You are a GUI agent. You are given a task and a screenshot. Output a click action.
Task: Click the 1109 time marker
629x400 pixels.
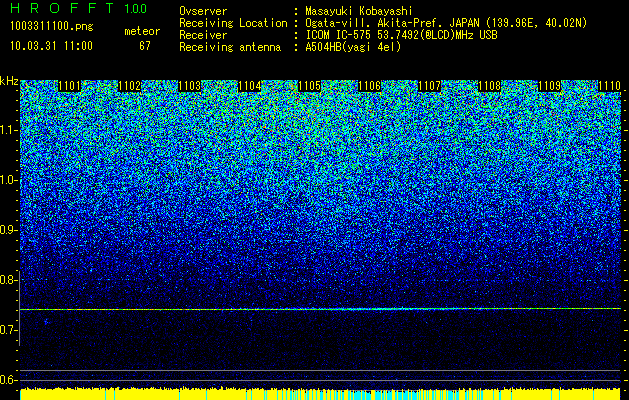[x=550, y=86]
